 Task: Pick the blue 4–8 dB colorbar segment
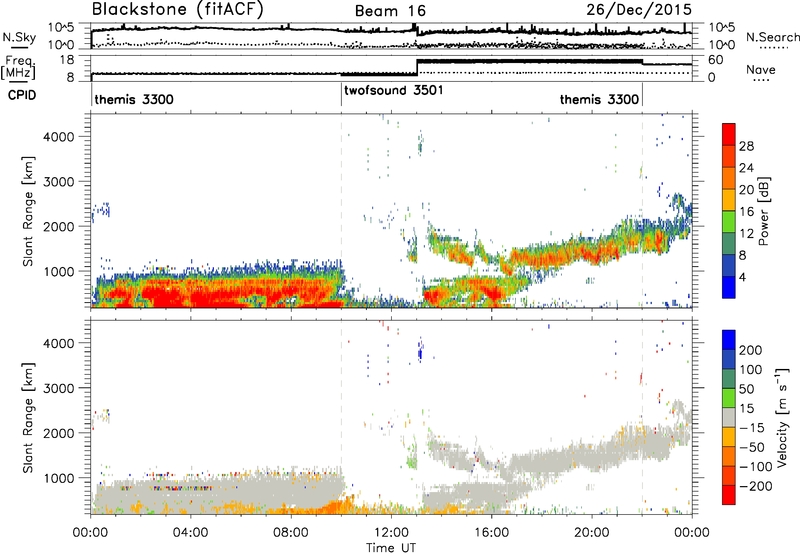[x=729, y=265]
